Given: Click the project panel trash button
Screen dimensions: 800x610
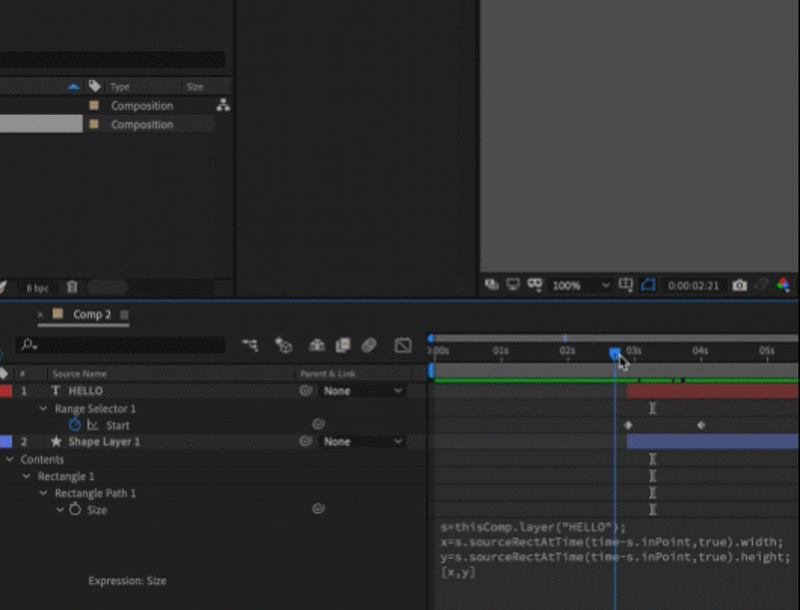Looking at the screenshot, I should point(72,287).
